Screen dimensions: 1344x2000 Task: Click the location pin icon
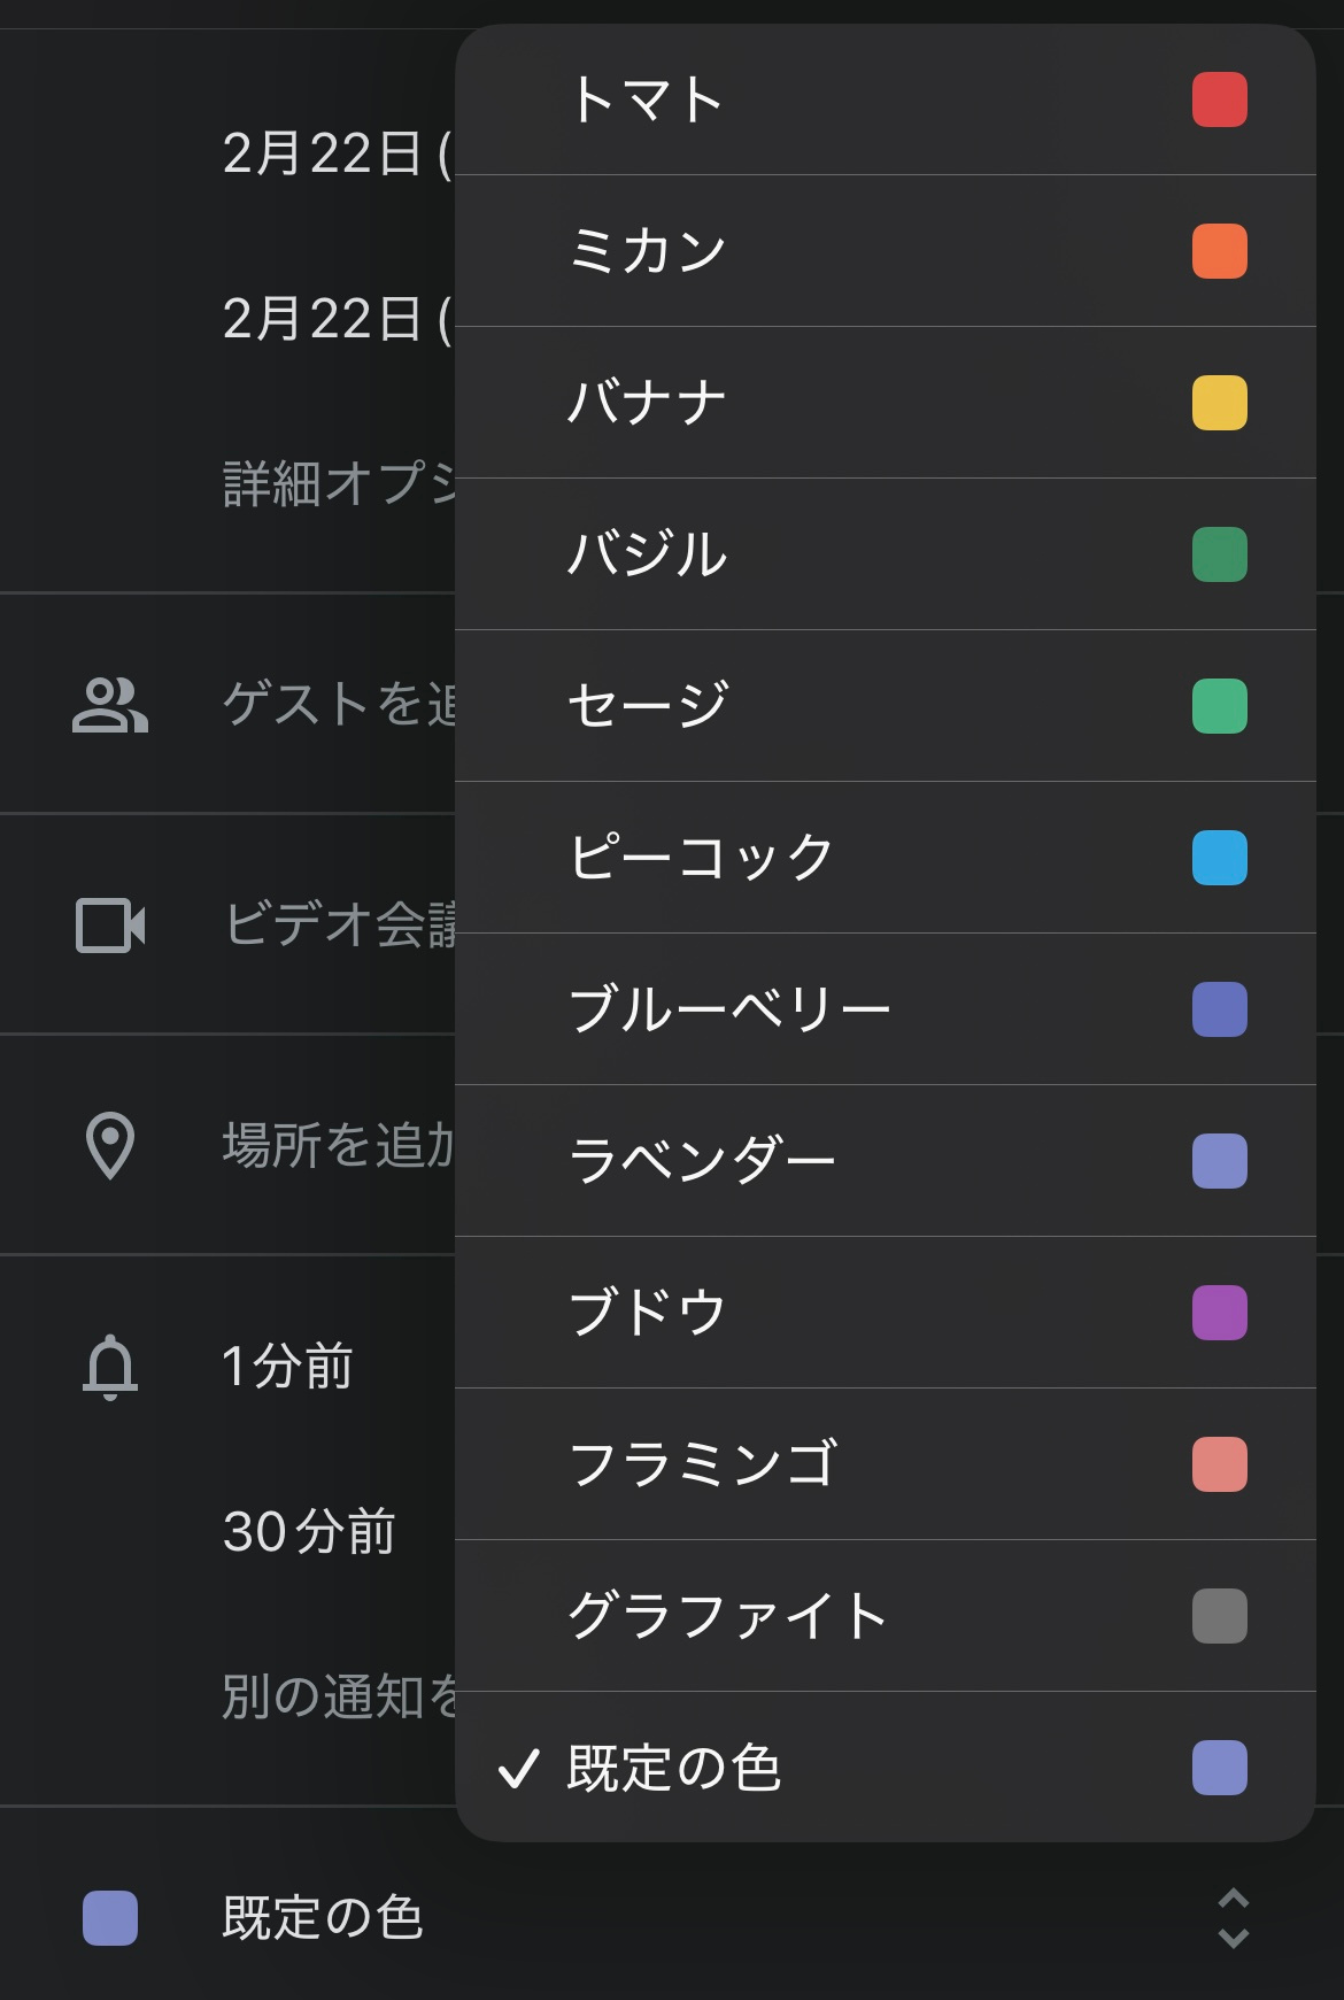110,1145
